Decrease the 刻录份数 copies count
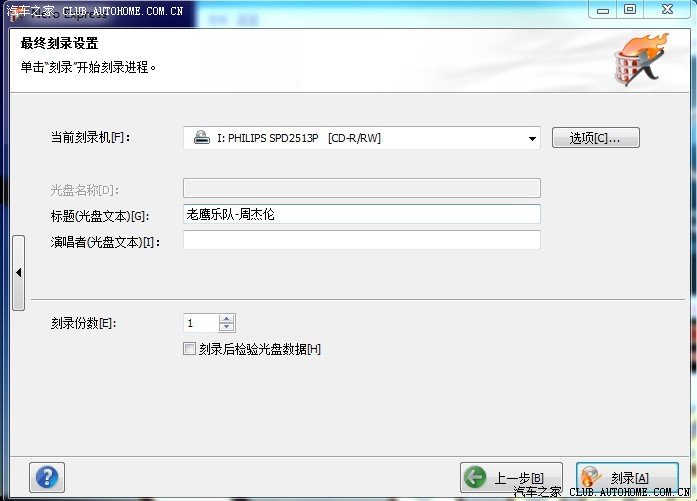Image resolution: width=697 pixels, height=501 pixels. 227,327
